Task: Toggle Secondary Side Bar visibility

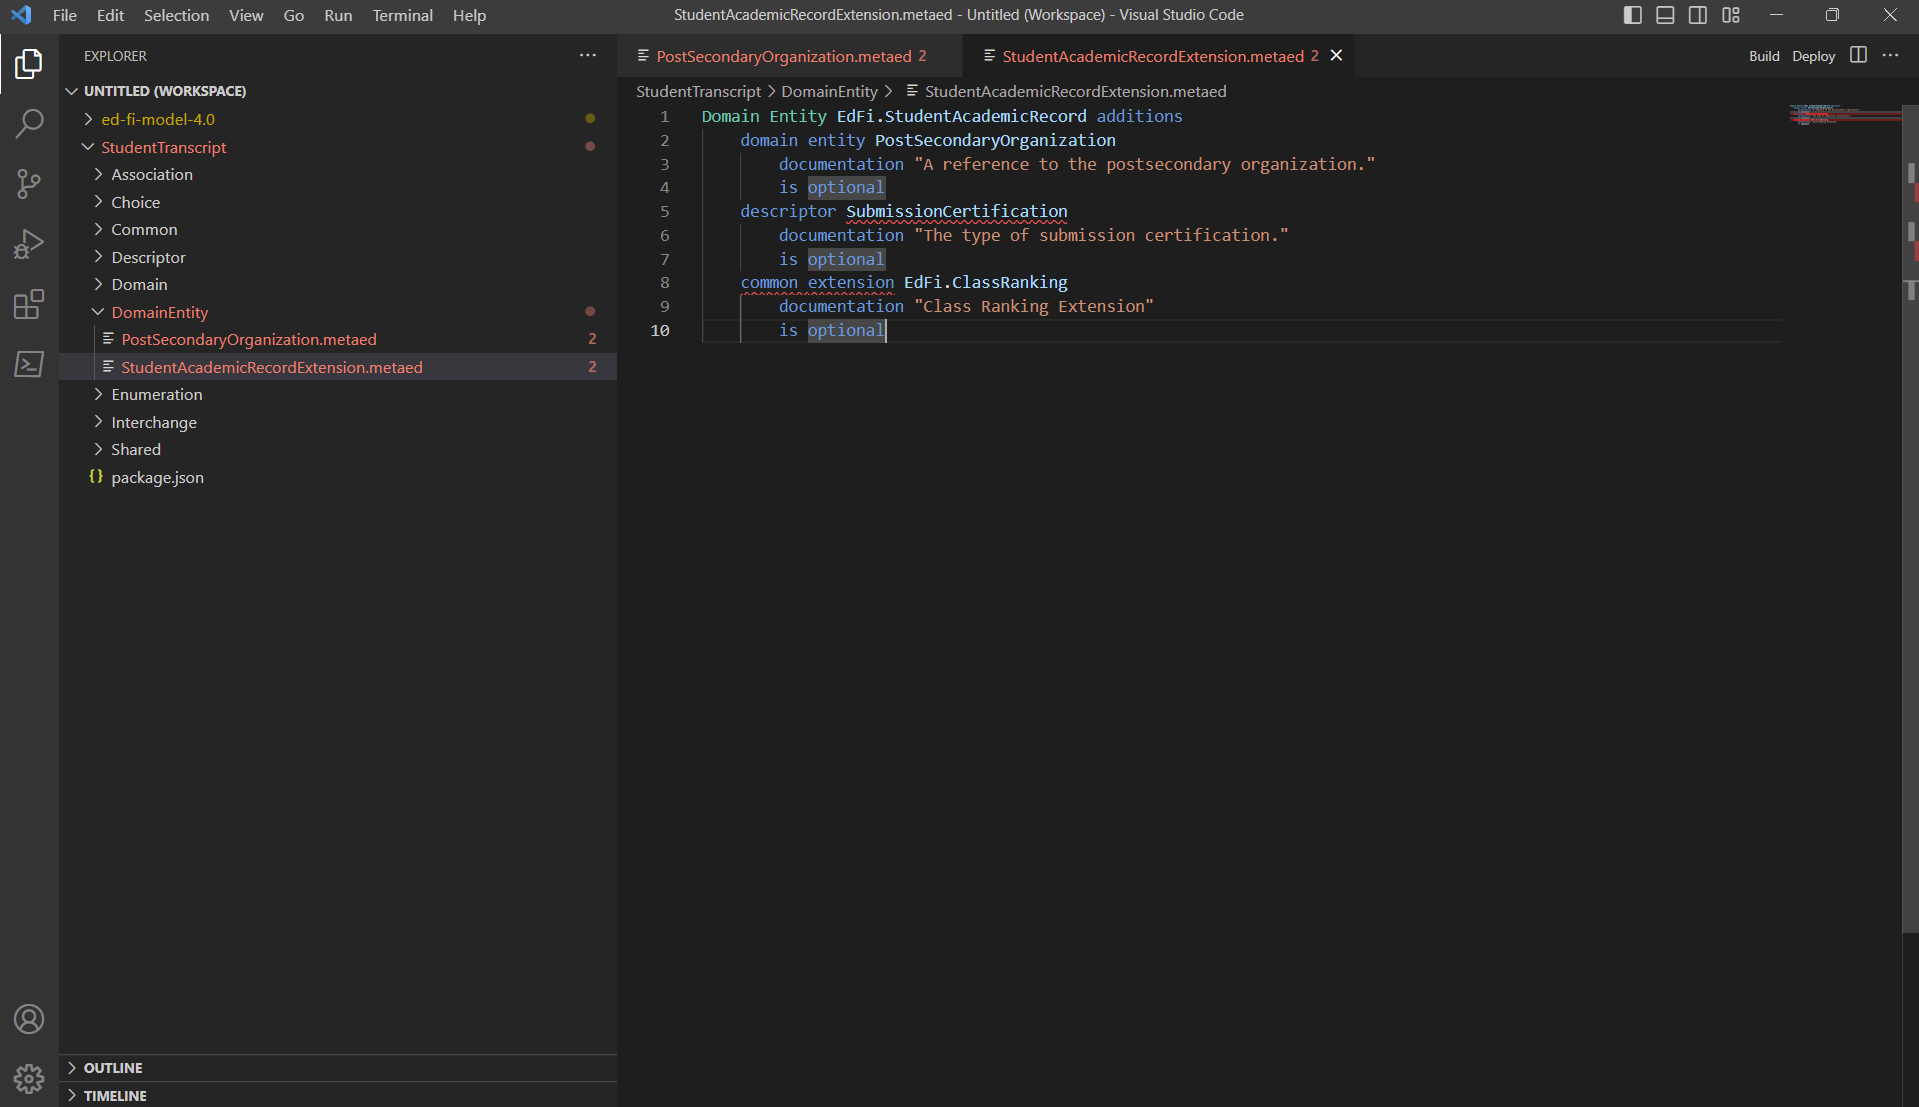Action: [x=1698, y=15]
